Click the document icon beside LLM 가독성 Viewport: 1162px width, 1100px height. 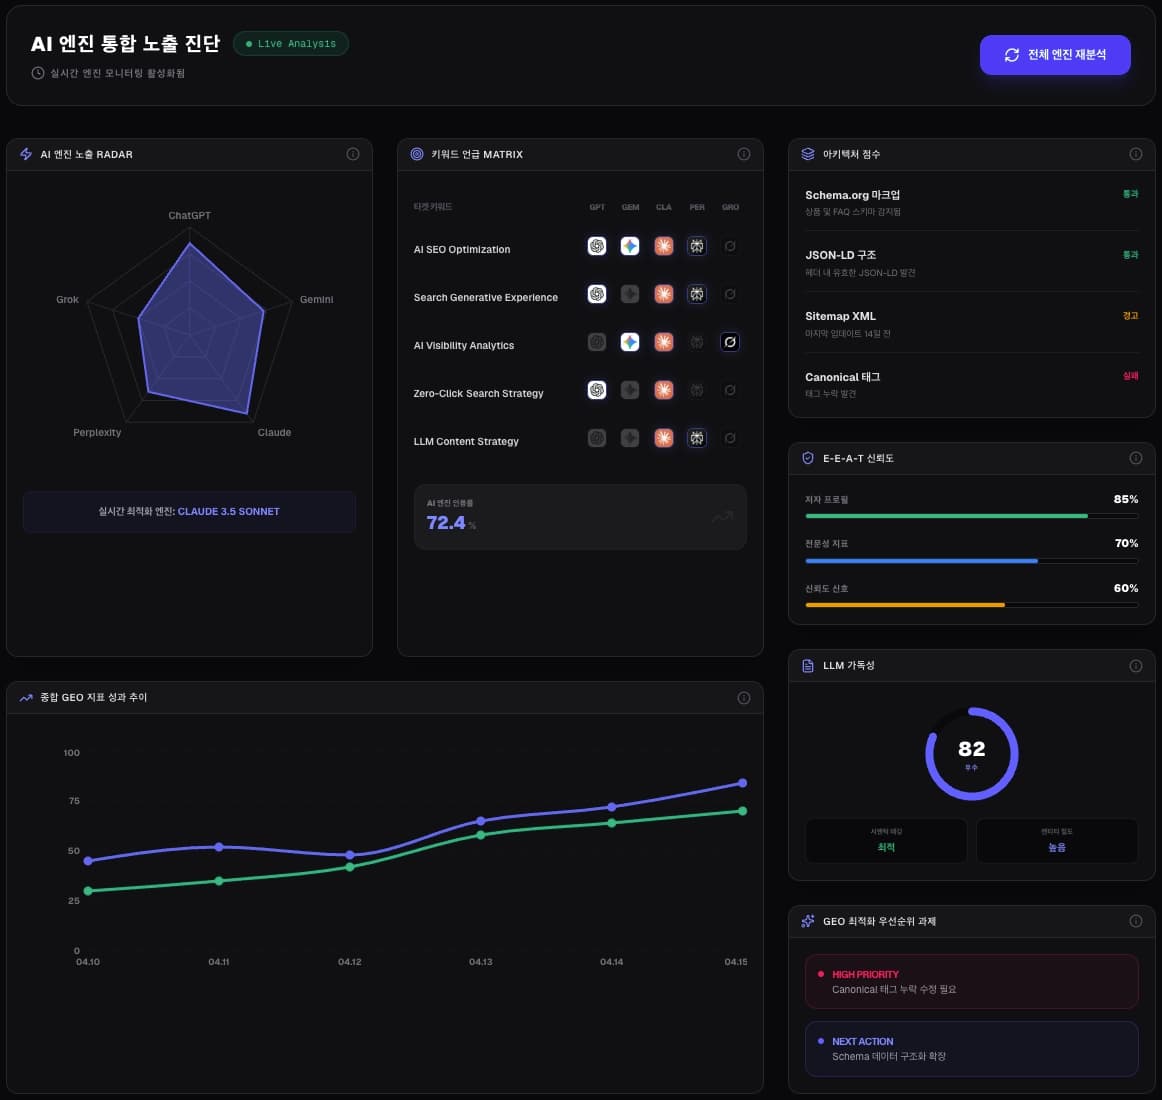[808, 666]
